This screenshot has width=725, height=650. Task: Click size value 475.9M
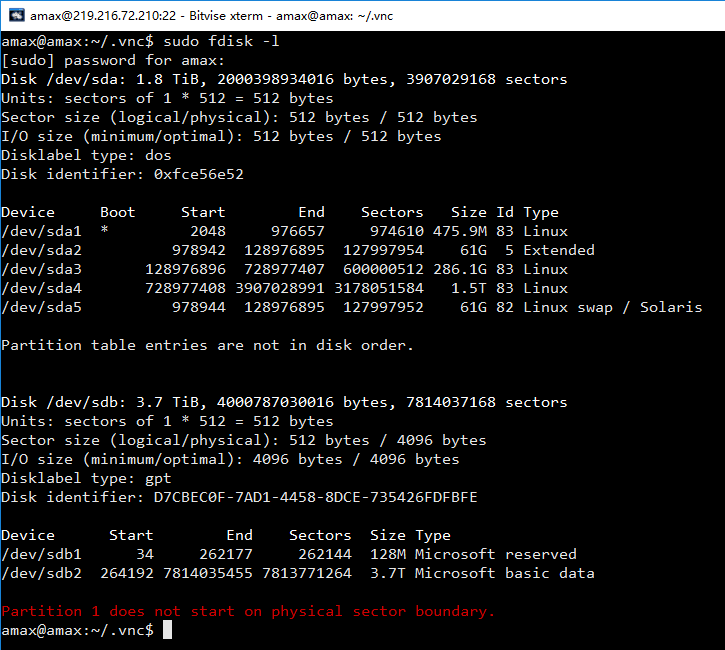point(460,231)
